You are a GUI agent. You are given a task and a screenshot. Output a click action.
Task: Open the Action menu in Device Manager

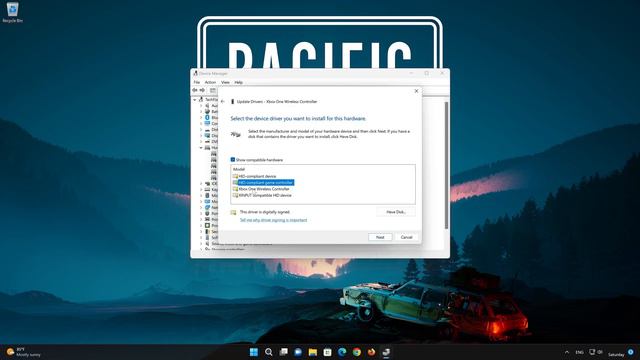click(x=210, y=82)
